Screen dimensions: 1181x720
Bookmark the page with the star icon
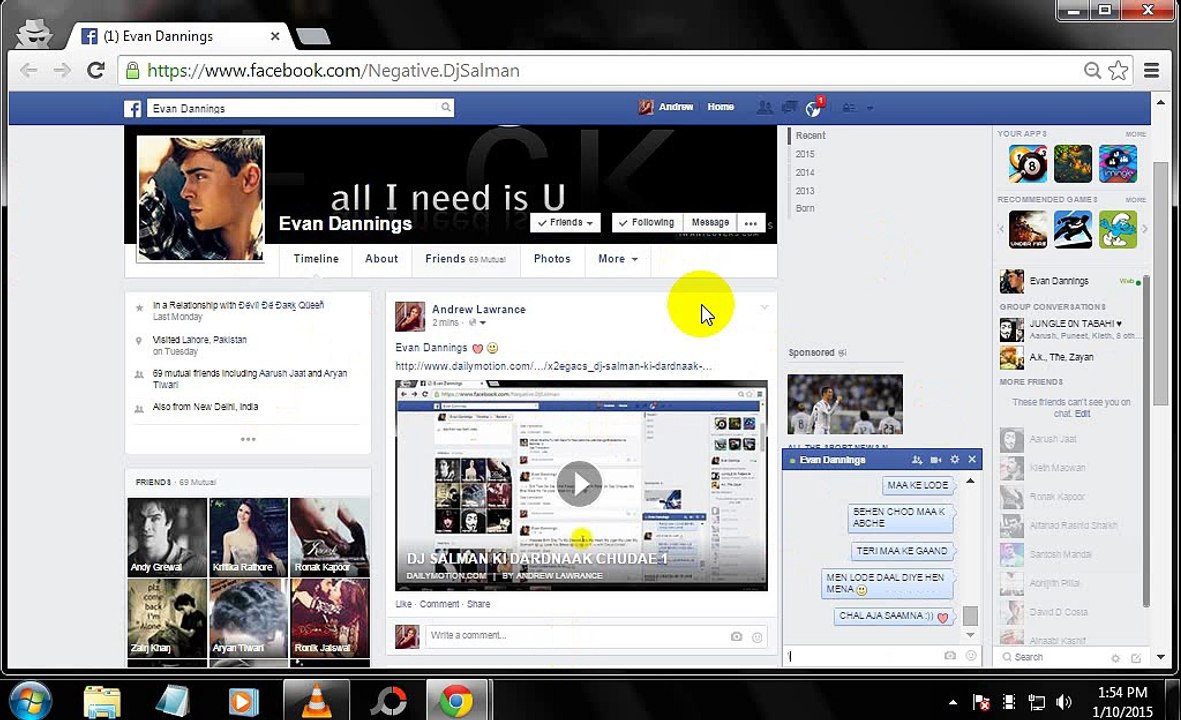tap(1118, 71)
